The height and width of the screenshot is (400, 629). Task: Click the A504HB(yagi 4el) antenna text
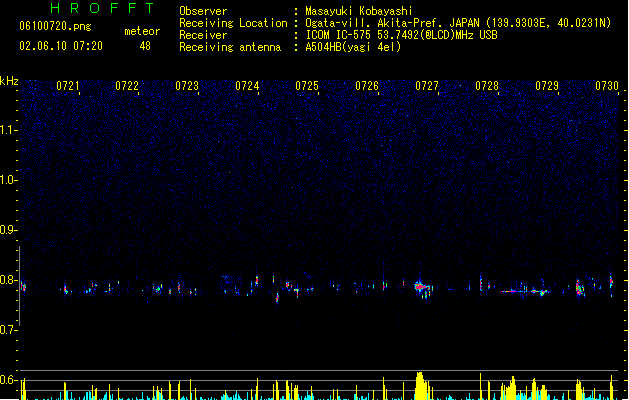pos(353,47)
